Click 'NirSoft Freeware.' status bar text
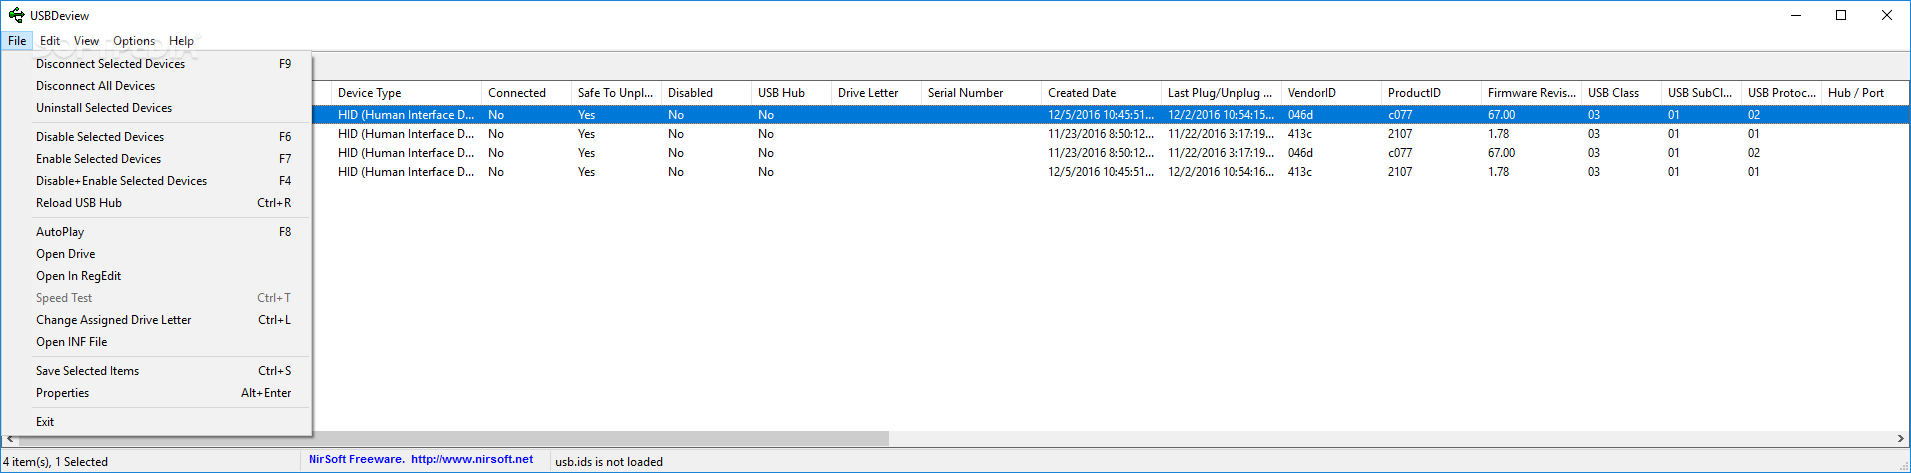 pyautogui.click(x=357, y=460)
